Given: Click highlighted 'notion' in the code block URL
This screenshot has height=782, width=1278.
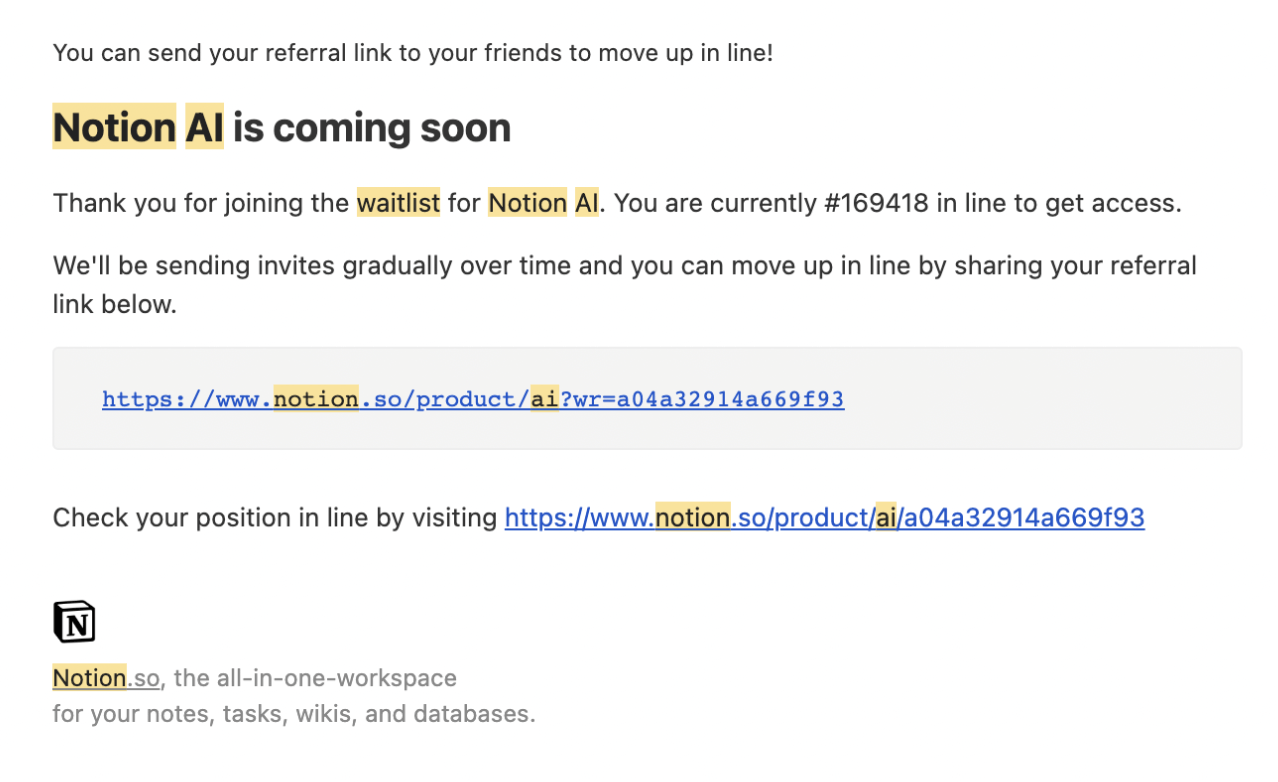Looking at the screenshot, I should tap(316, 399).
